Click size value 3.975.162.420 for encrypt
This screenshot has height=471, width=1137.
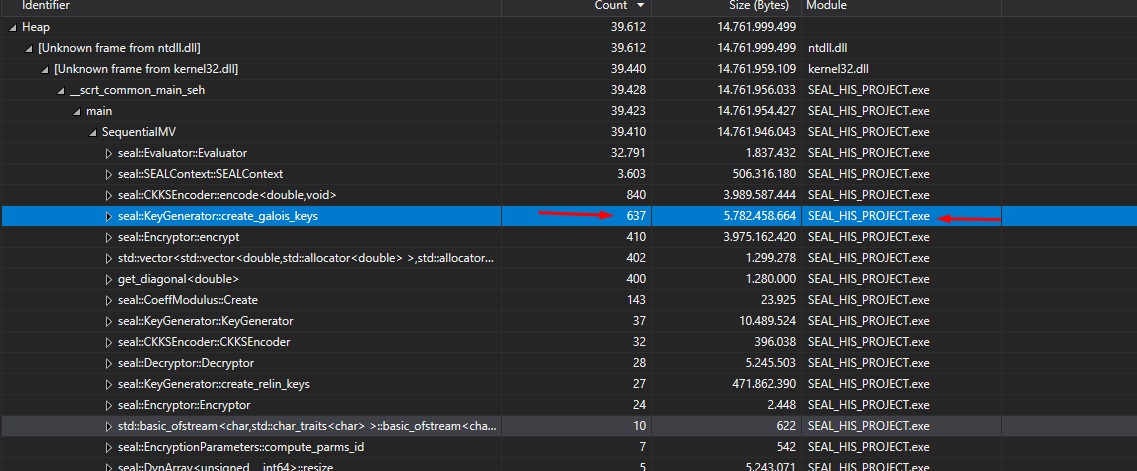(757, 238)
